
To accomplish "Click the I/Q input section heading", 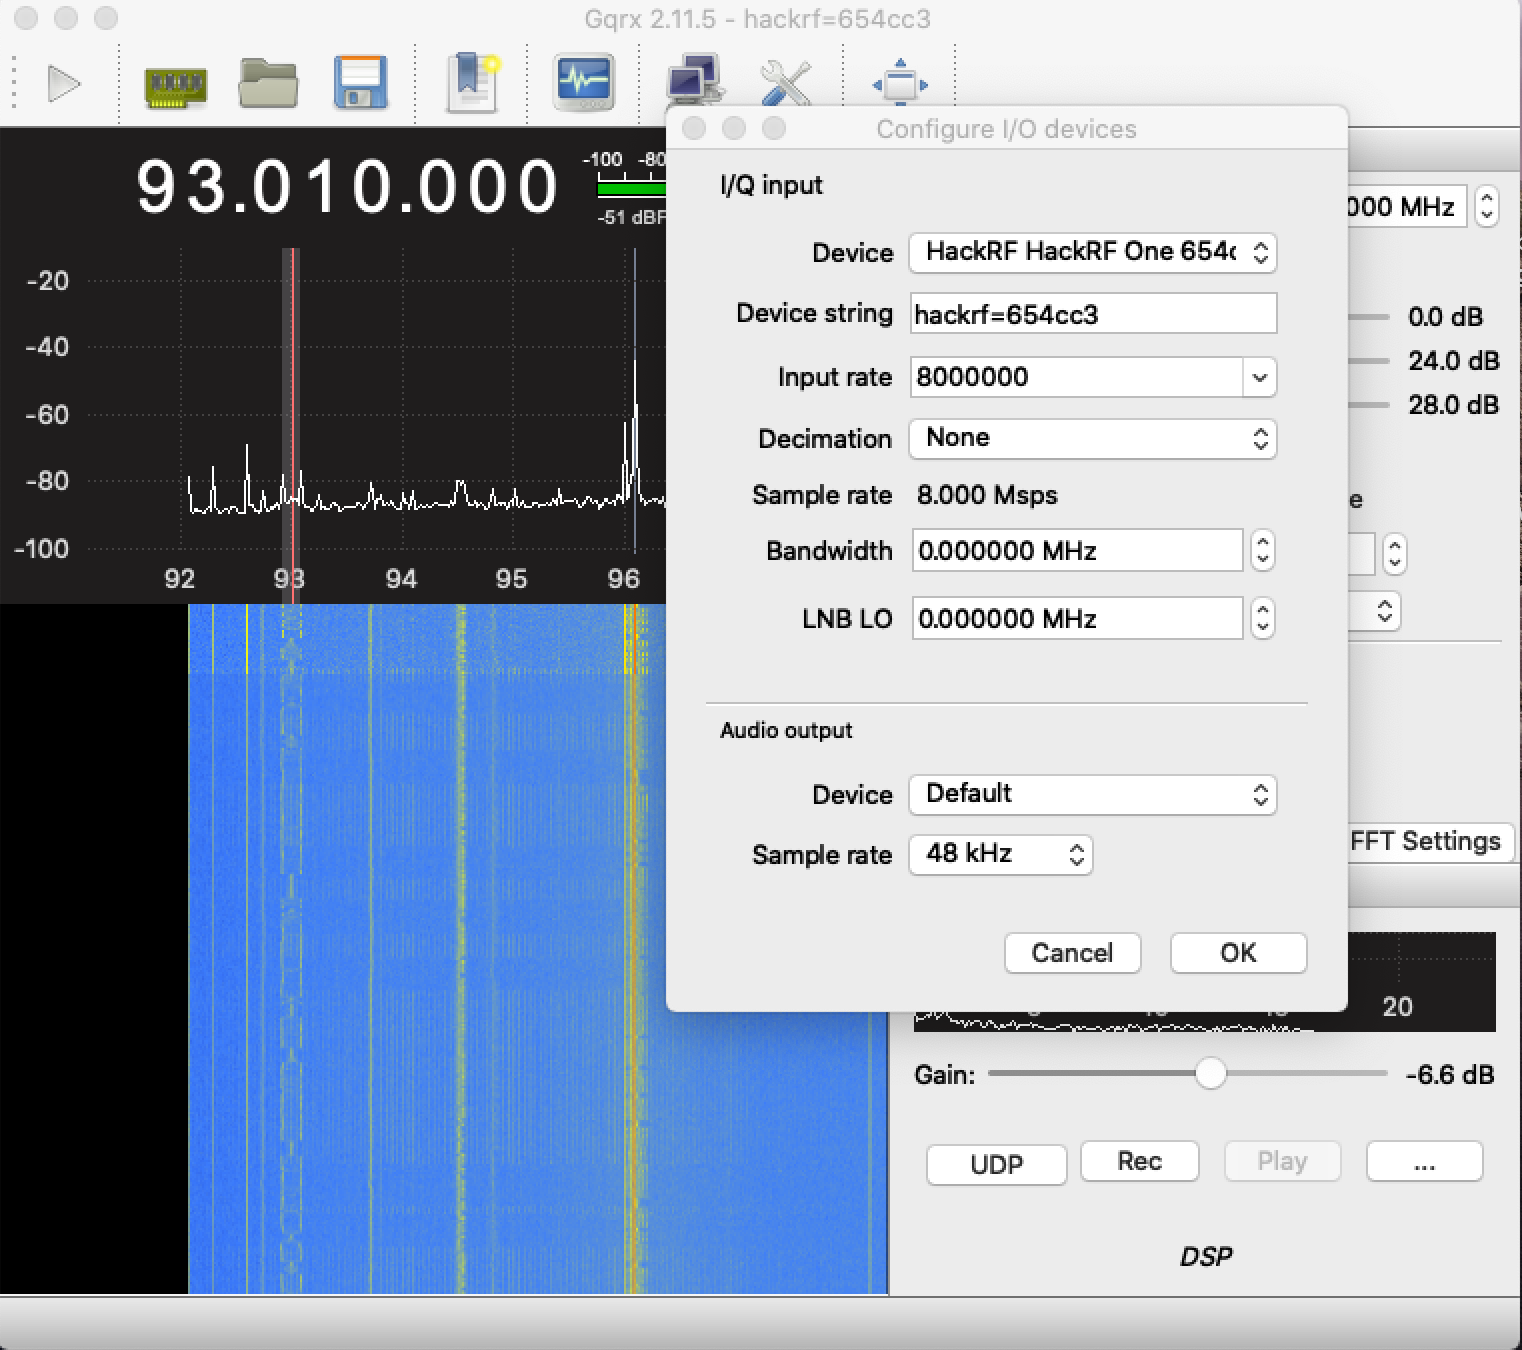I will click(x=771, y=185).
